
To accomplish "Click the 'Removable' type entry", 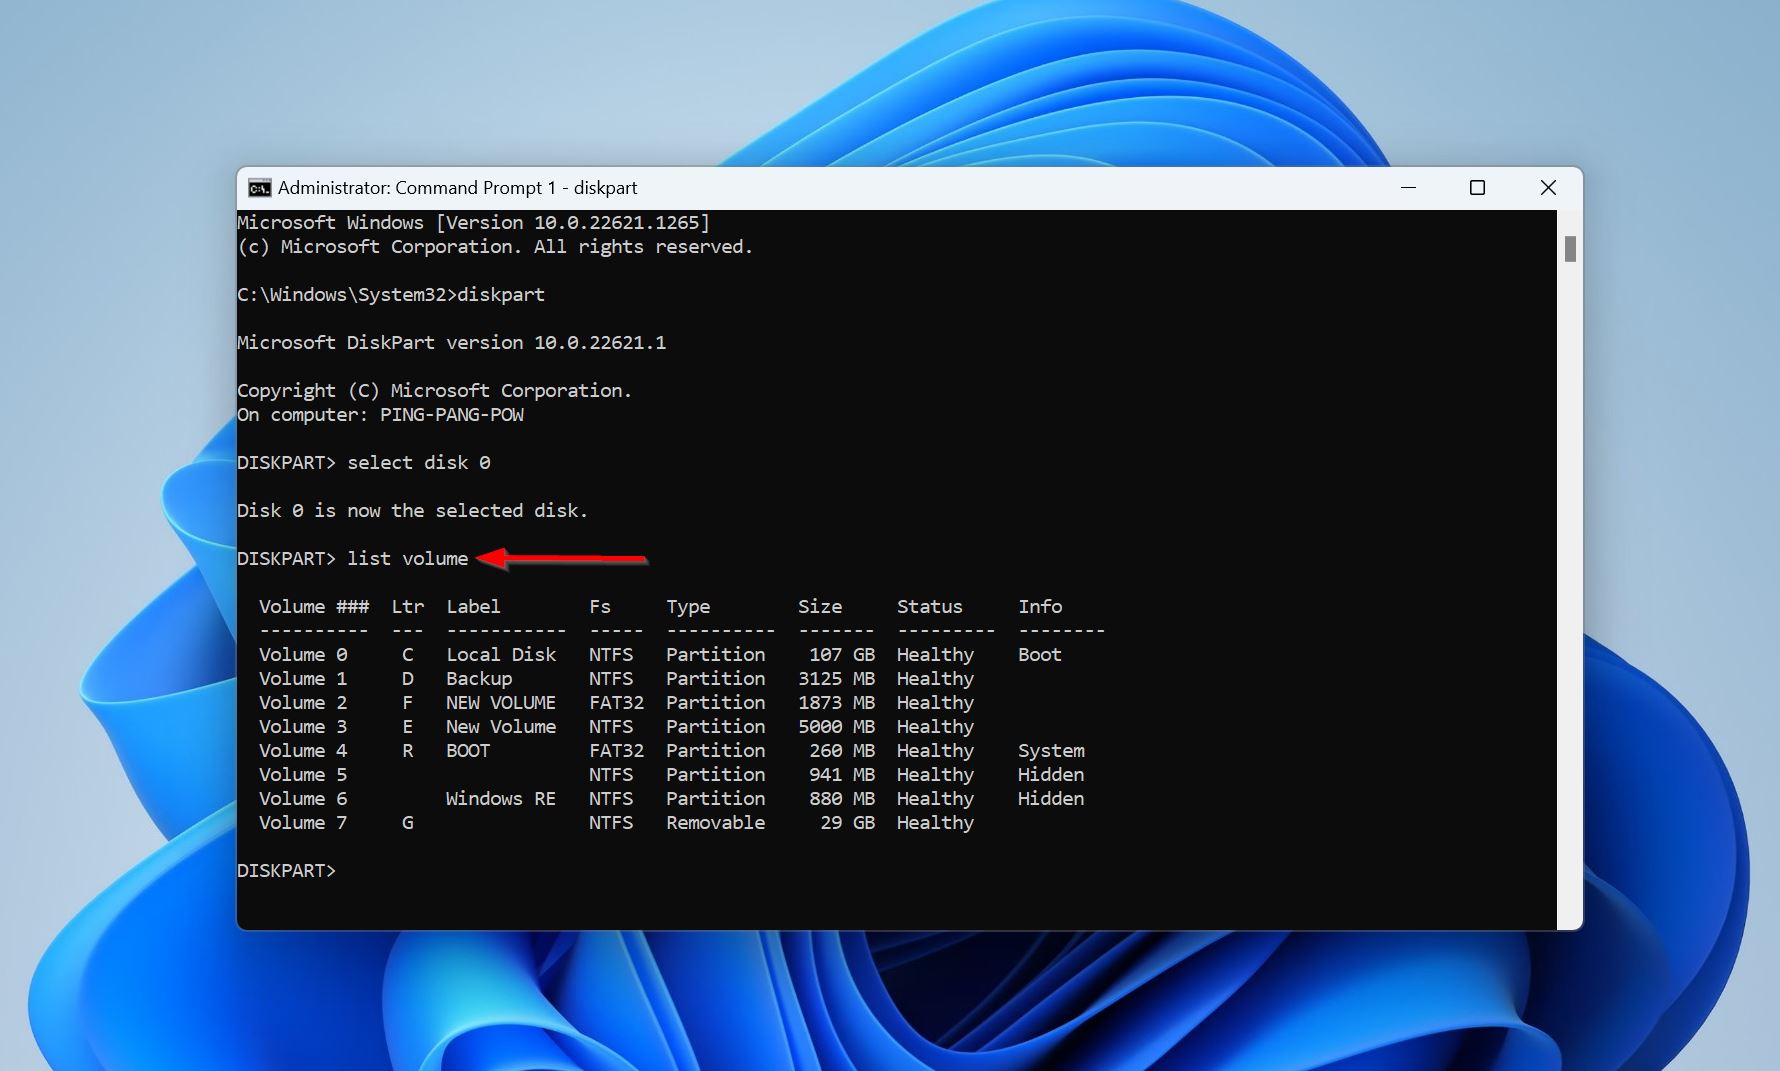I will (716, 823).
